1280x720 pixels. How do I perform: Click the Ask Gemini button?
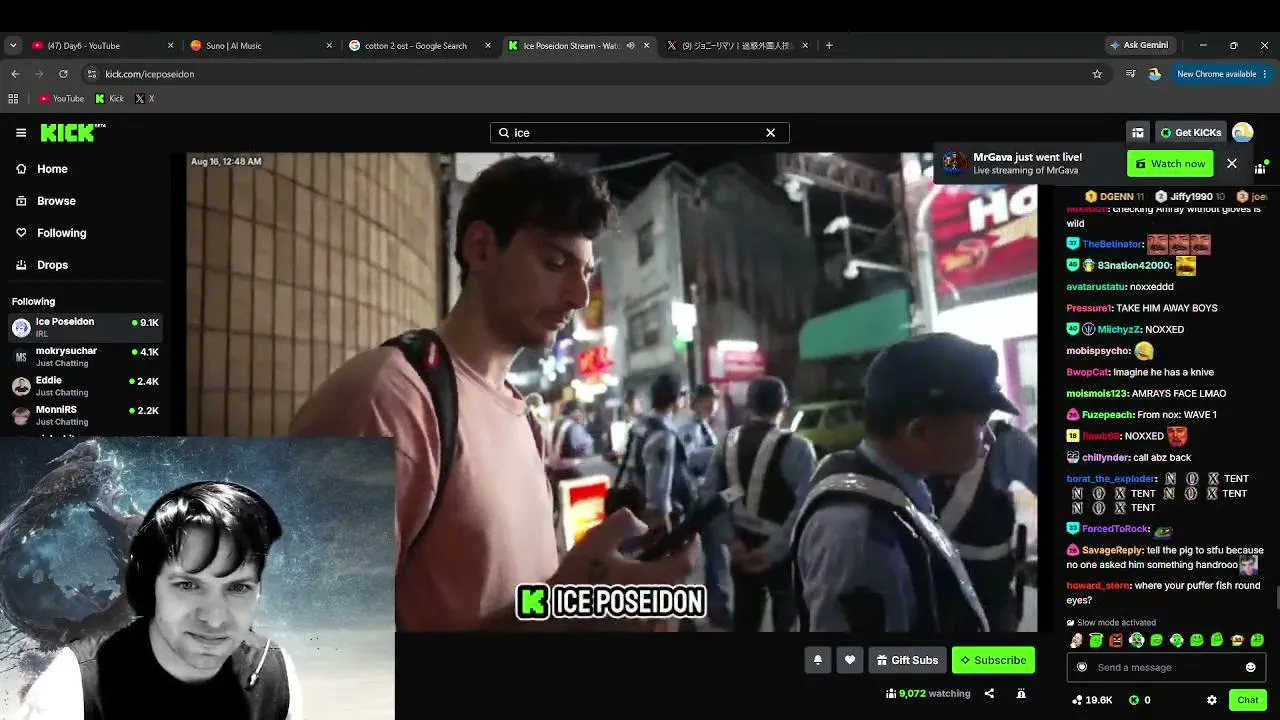(x=1139, y=45)
